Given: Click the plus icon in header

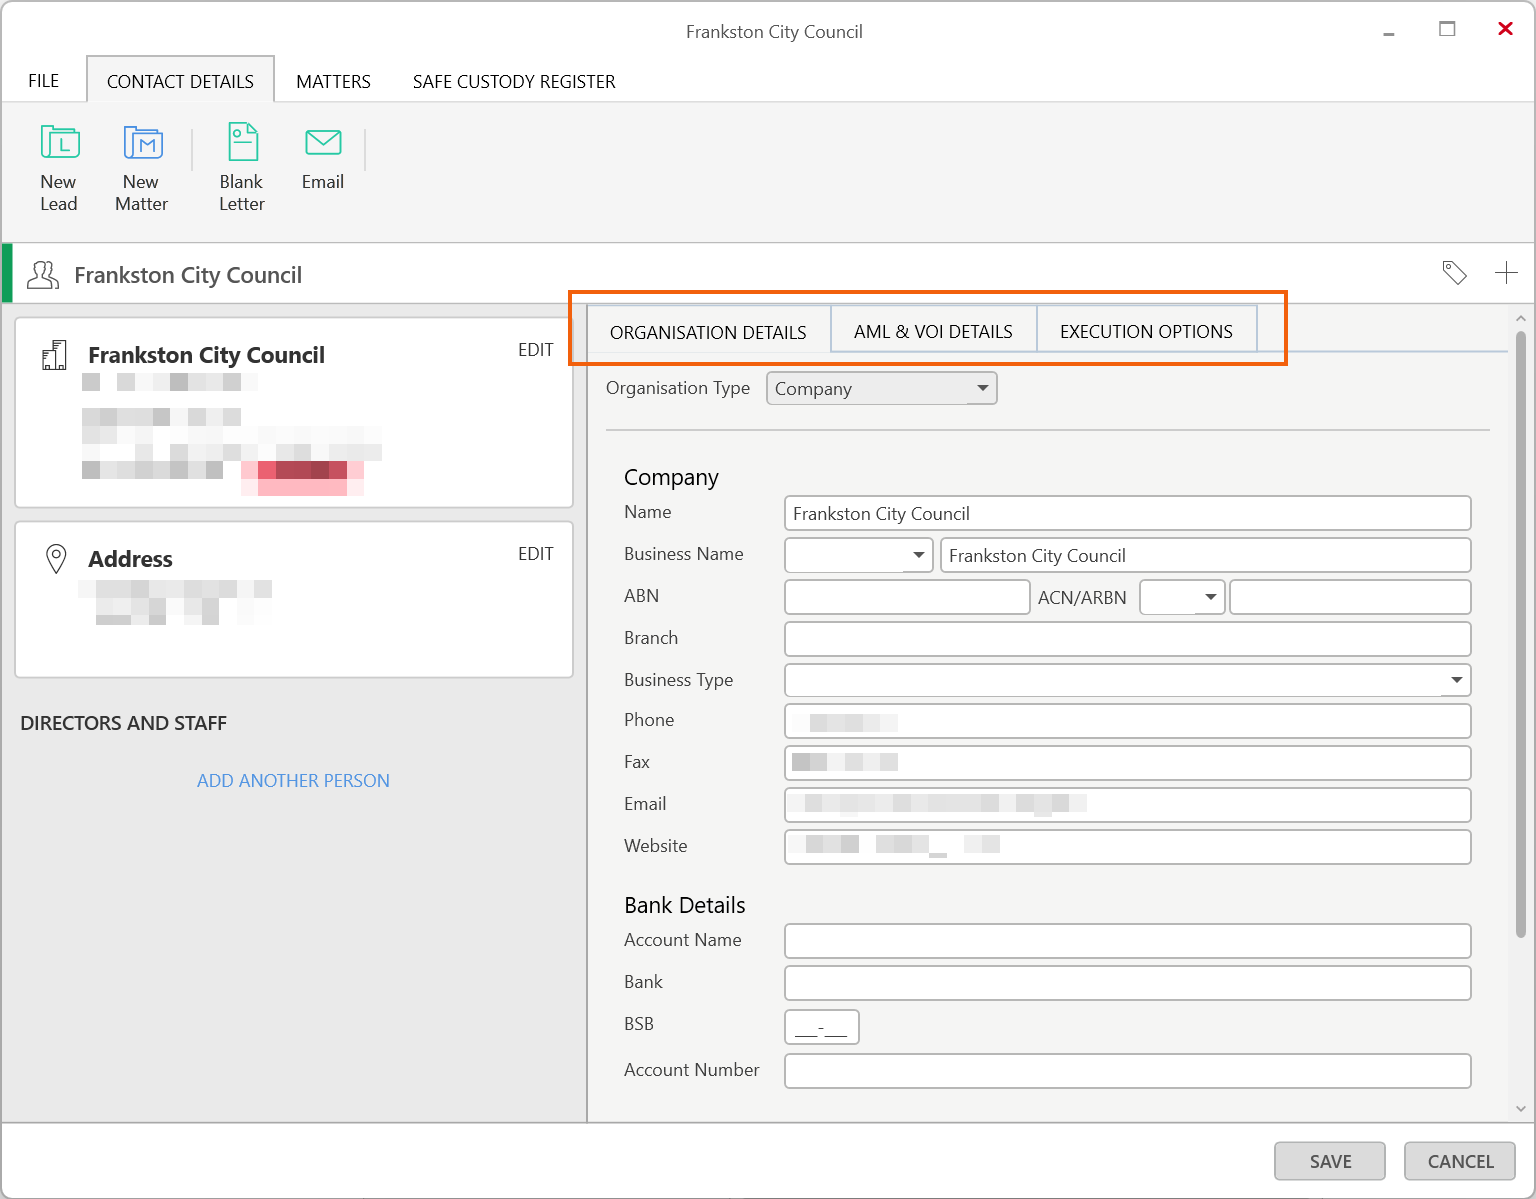Looking at the screenshot, I should pyautogui.click(x=1506, y=273).
